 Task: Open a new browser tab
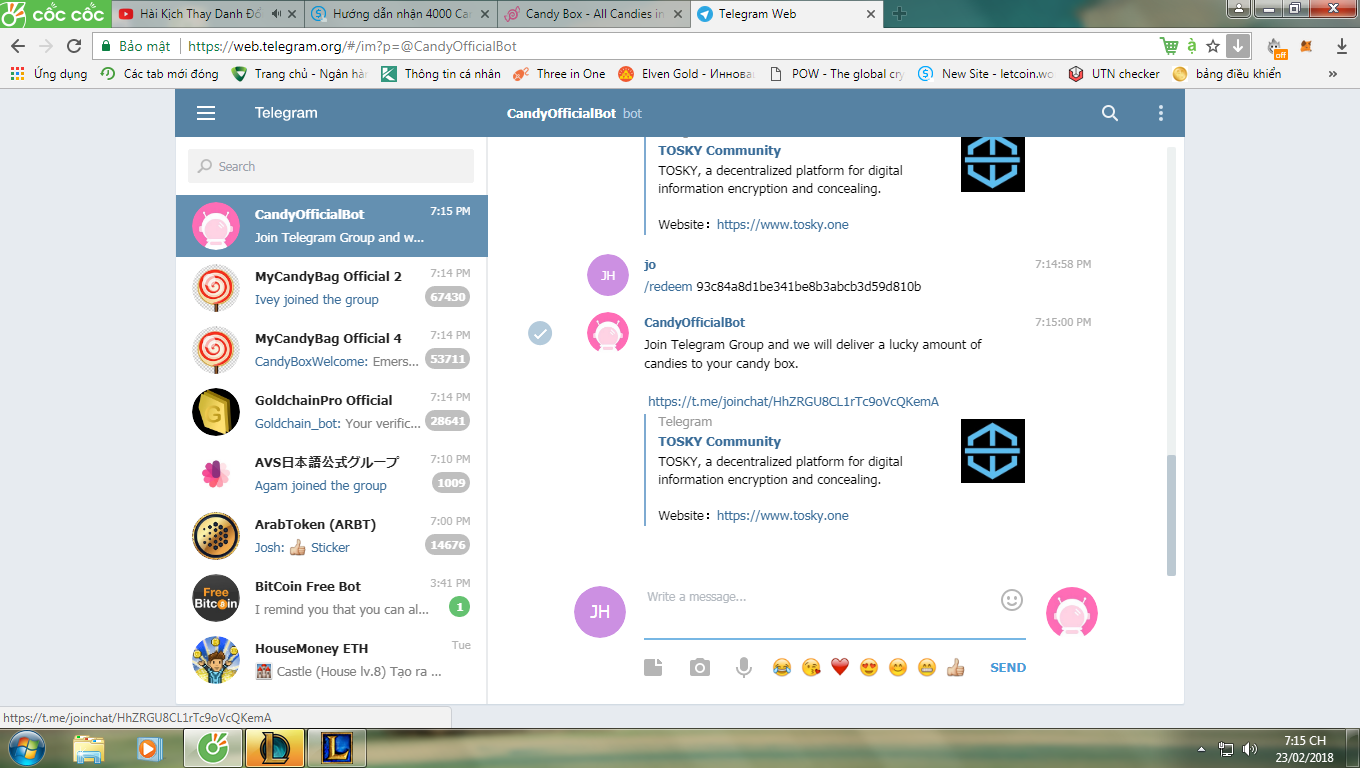[900, 14]
